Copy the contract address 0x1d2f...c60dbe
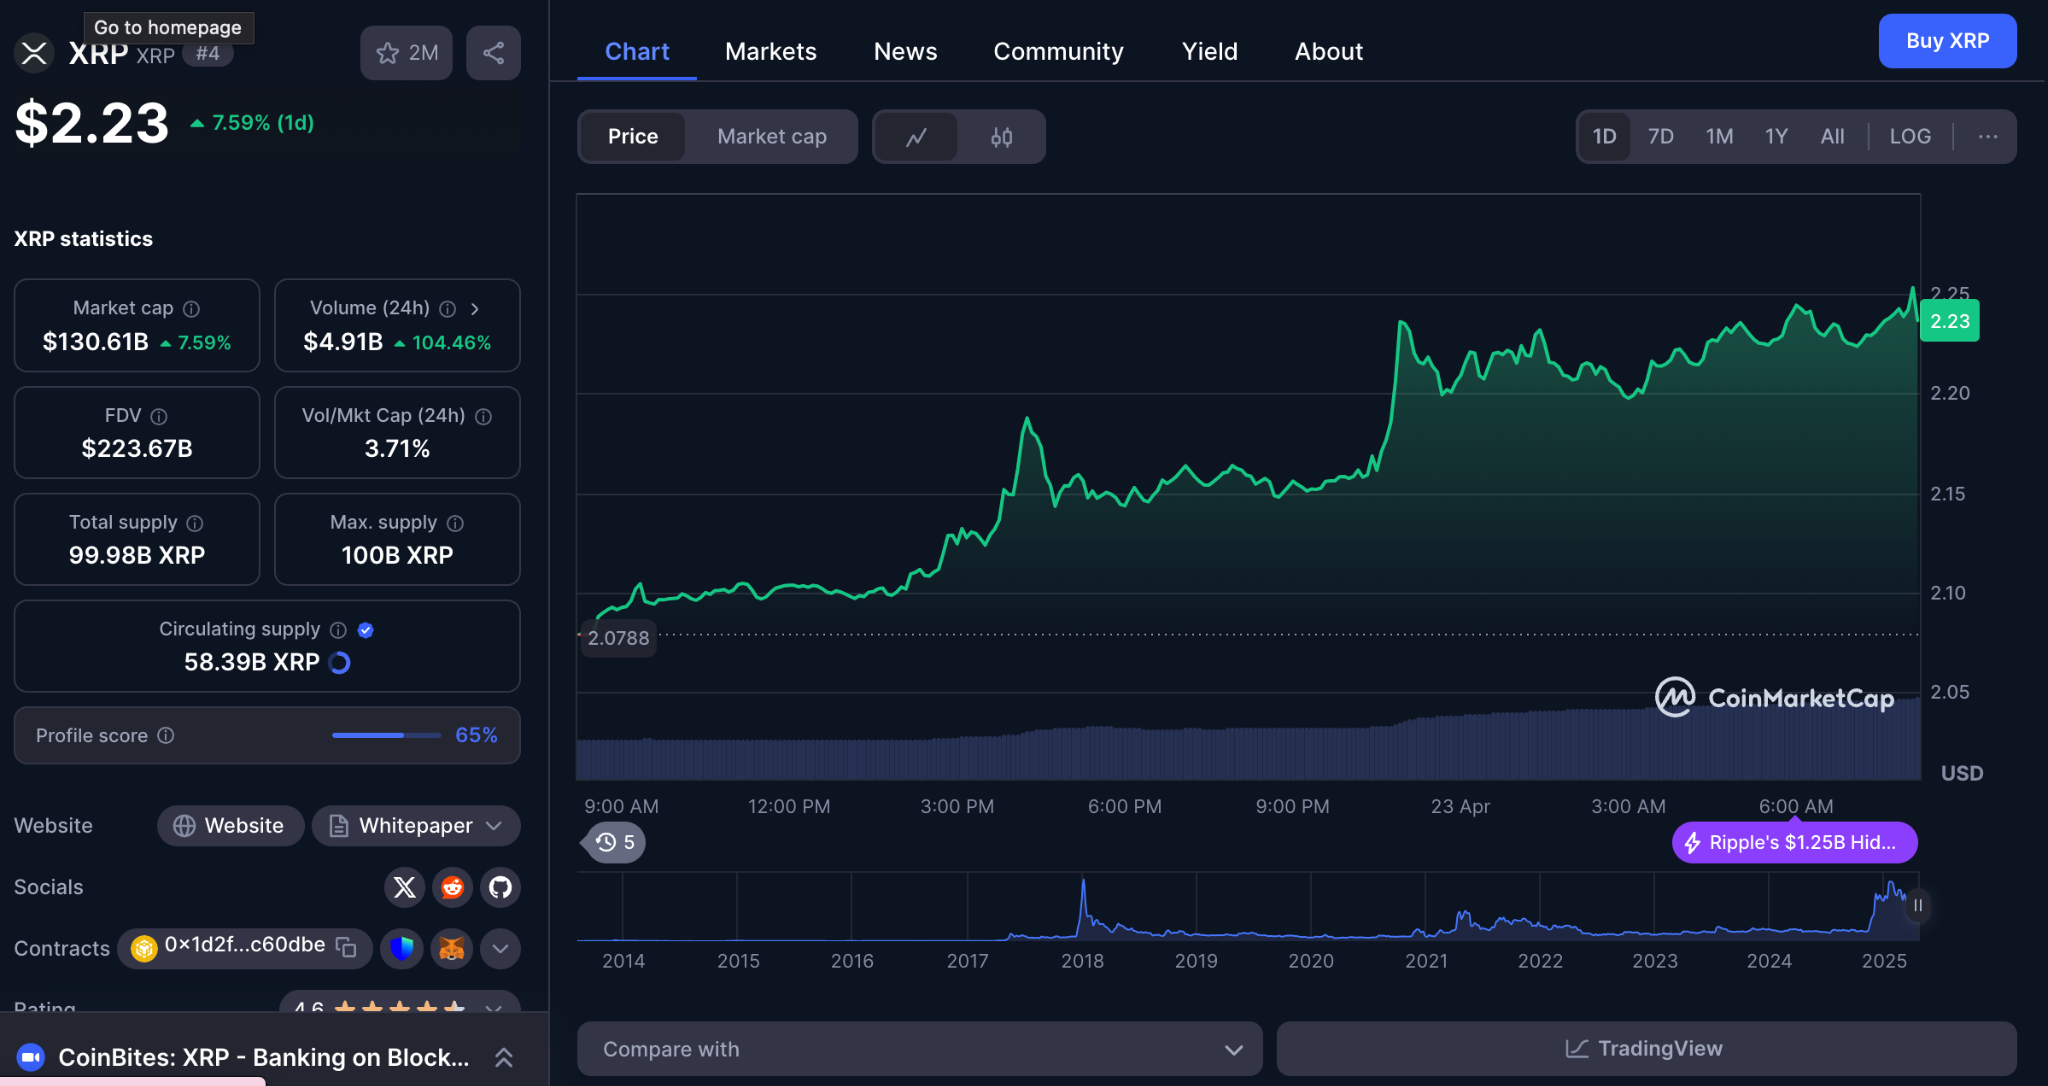This screenshot has height=1086, width=2048. (346, 947)
